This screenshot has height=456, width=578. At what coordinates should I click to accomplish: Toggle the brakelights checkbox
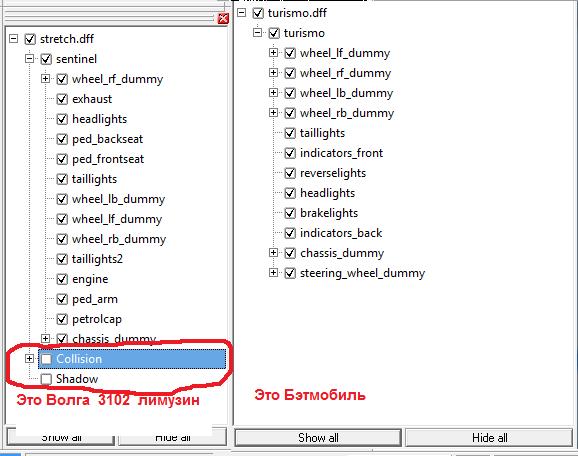coord(290,213)
